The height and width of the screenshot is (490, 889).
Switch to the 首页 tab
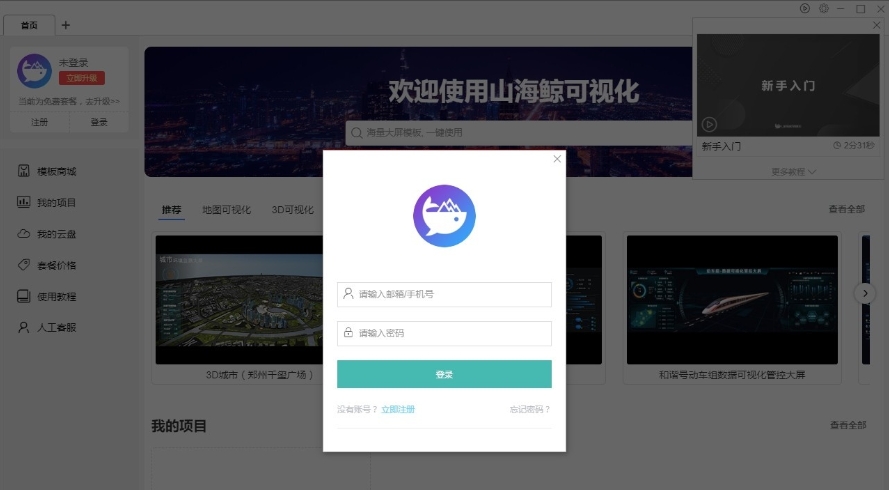[x=29, y=25]
